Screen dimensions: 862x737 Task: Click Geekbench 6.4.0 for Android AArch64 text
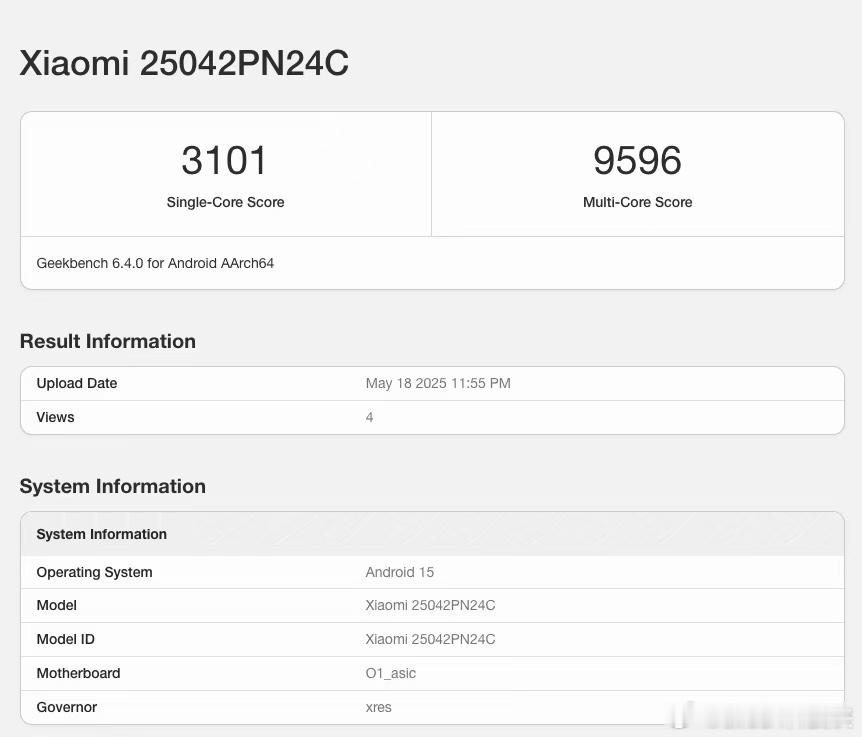coord(155,263)
